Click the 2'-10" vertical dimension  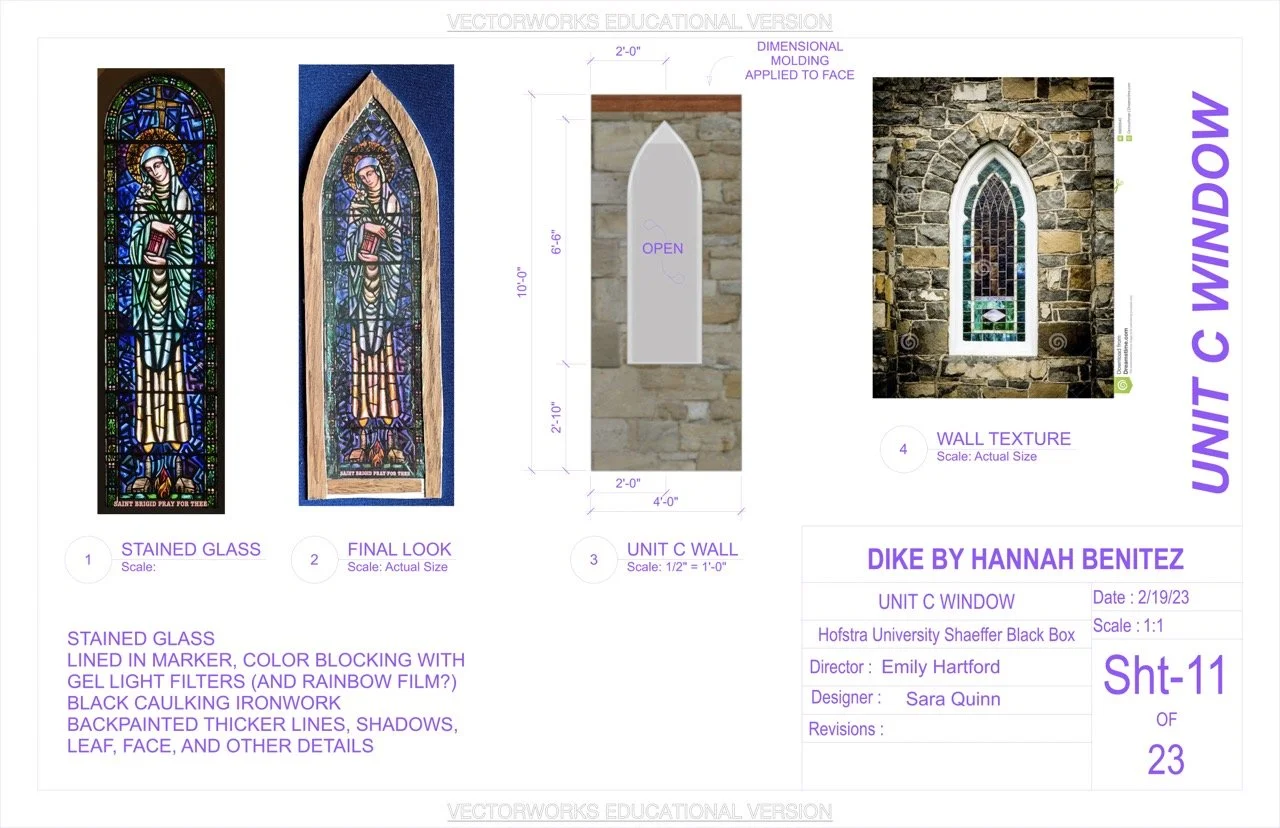[x=559, y=416]
